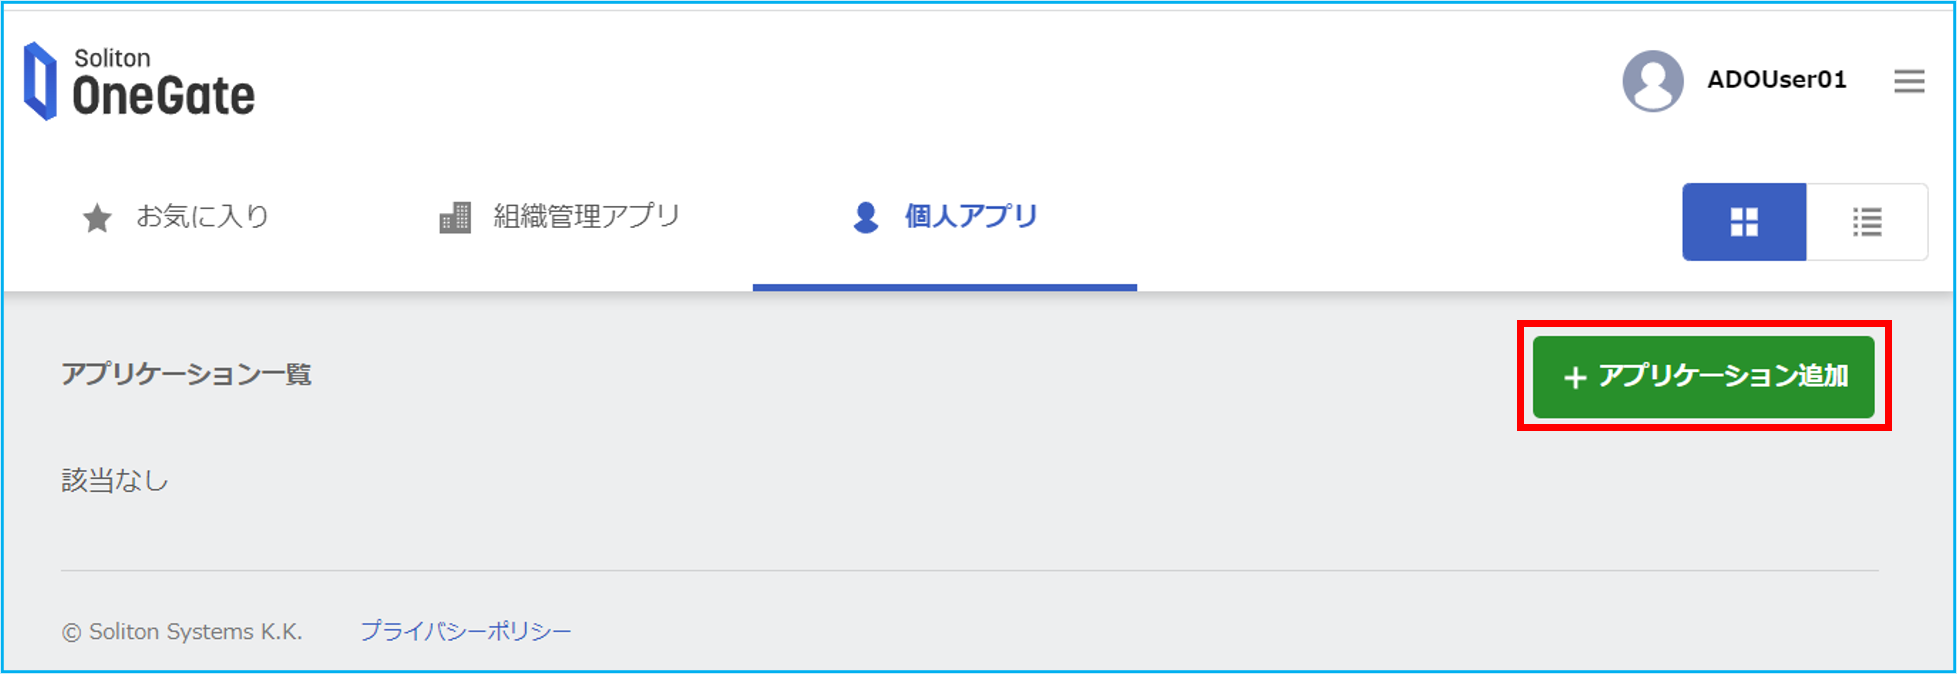Viewport: 1957px width, 674px height.
Task: Click the アプリケーション追加 button text
Action: click(x=1723, y=376)
